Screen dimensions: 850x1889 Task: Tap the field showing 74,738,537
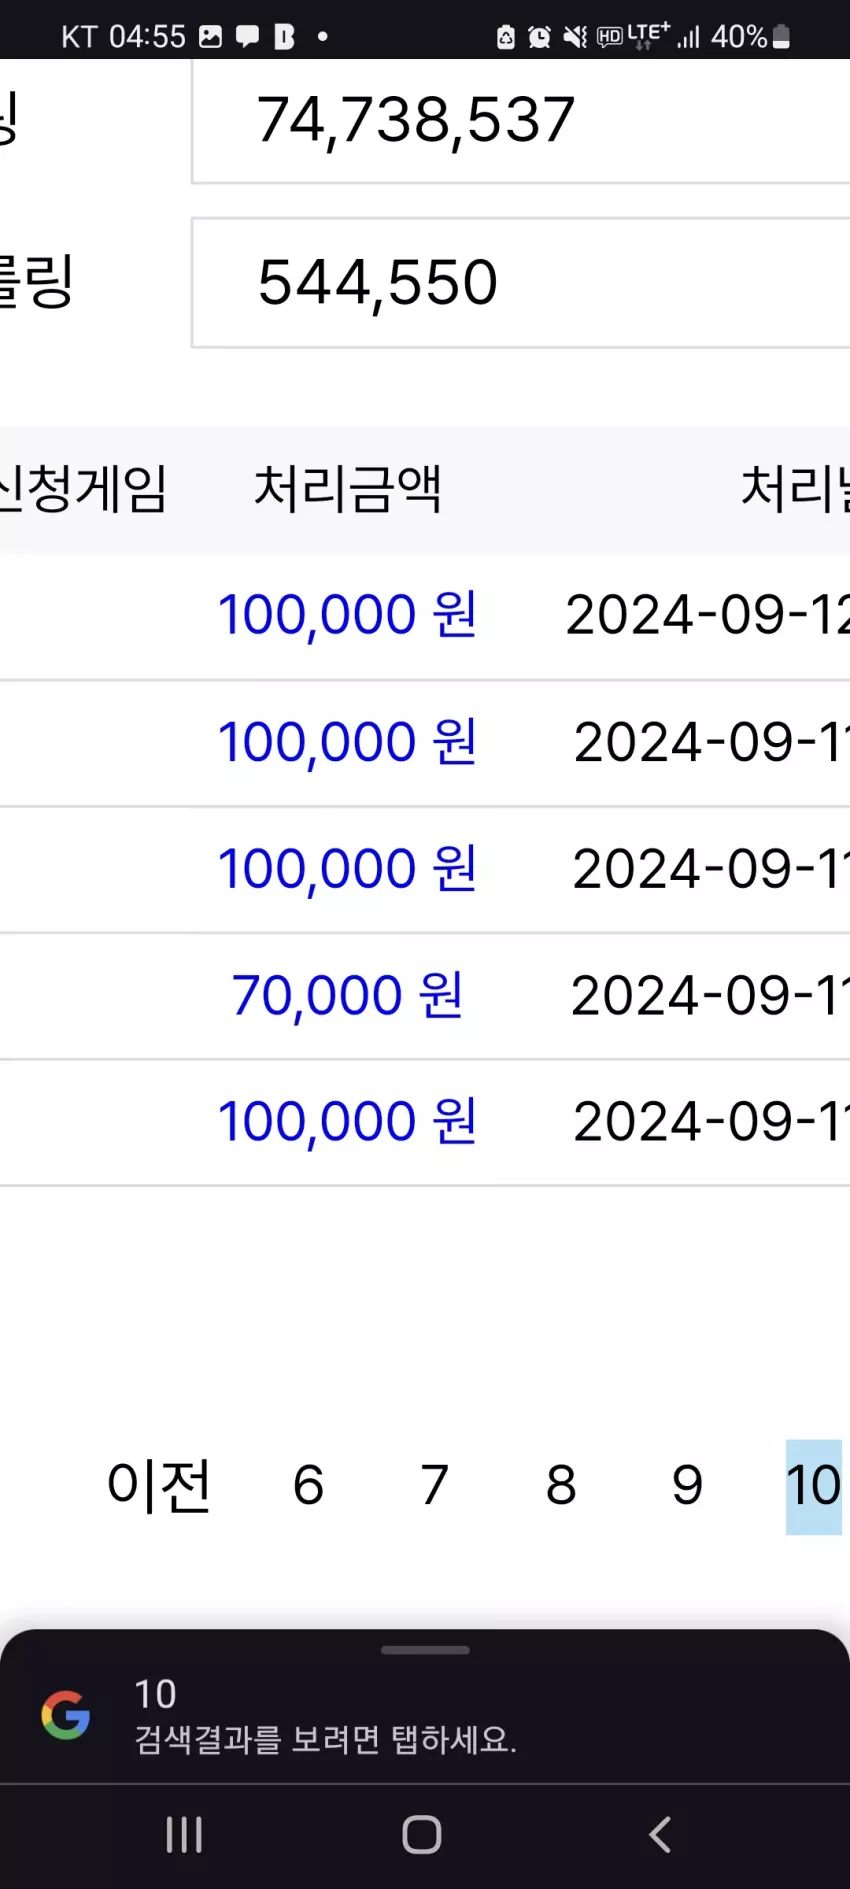coord(521,121)
